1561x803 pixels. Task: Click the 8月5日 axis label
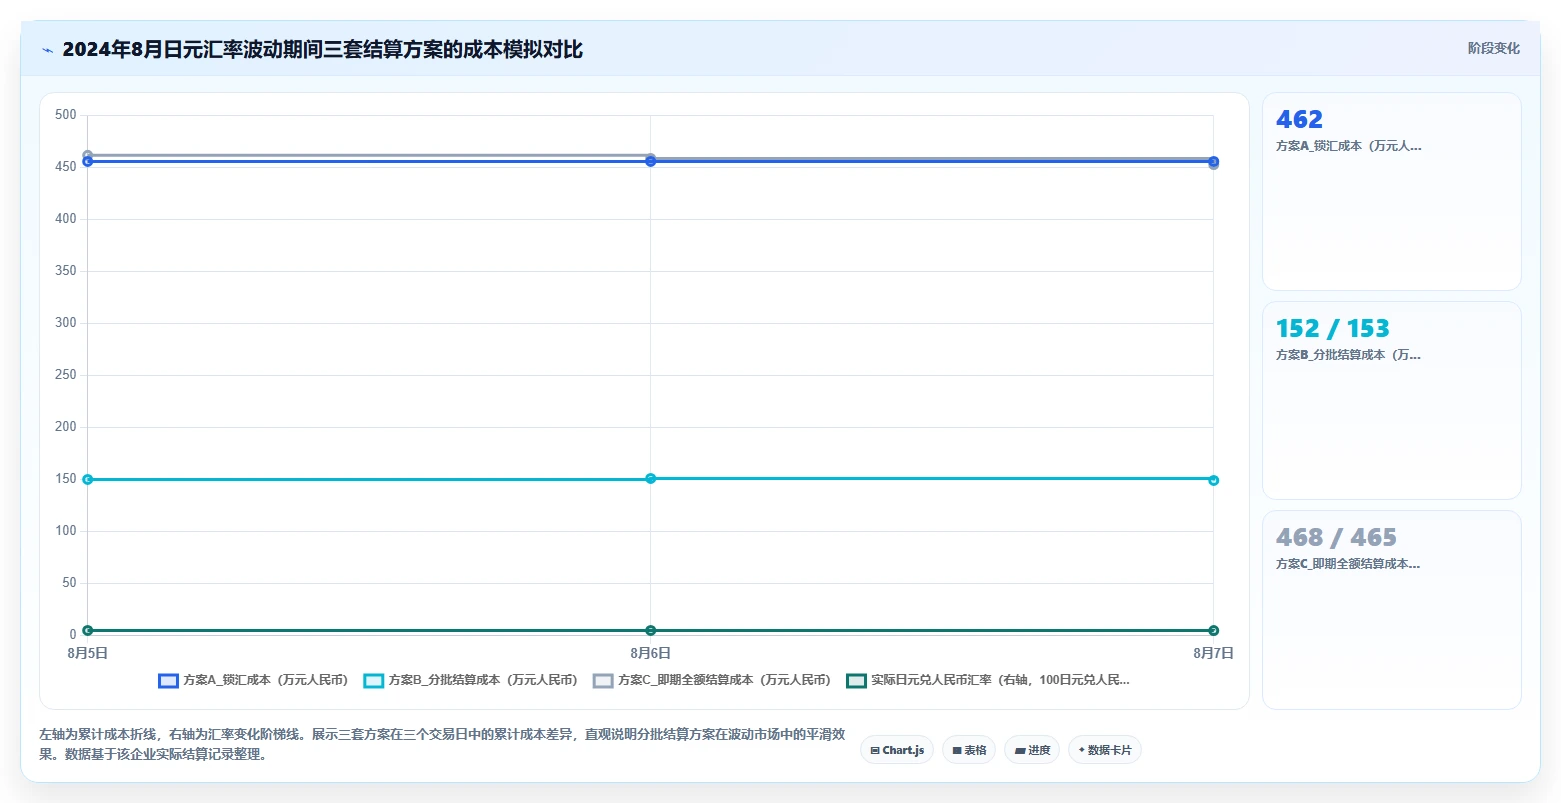[88, 653]
